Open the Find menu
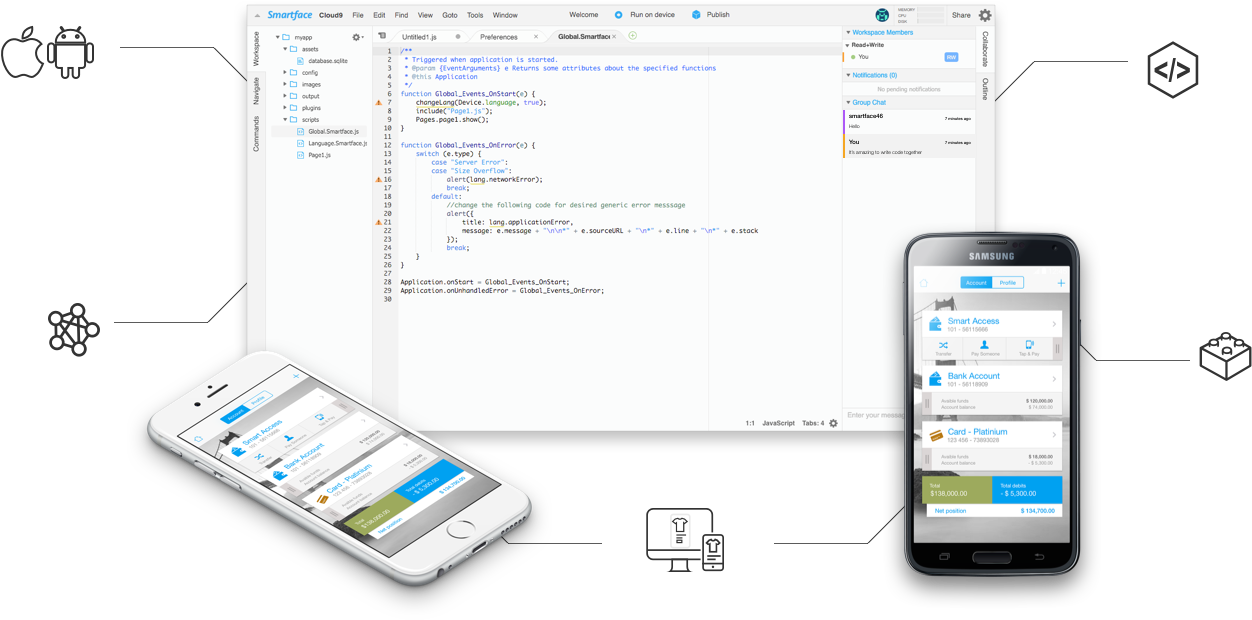Image resolution: width=1252 pixels, height=620 pixels. pyautogui.click(x=402, y=15)
